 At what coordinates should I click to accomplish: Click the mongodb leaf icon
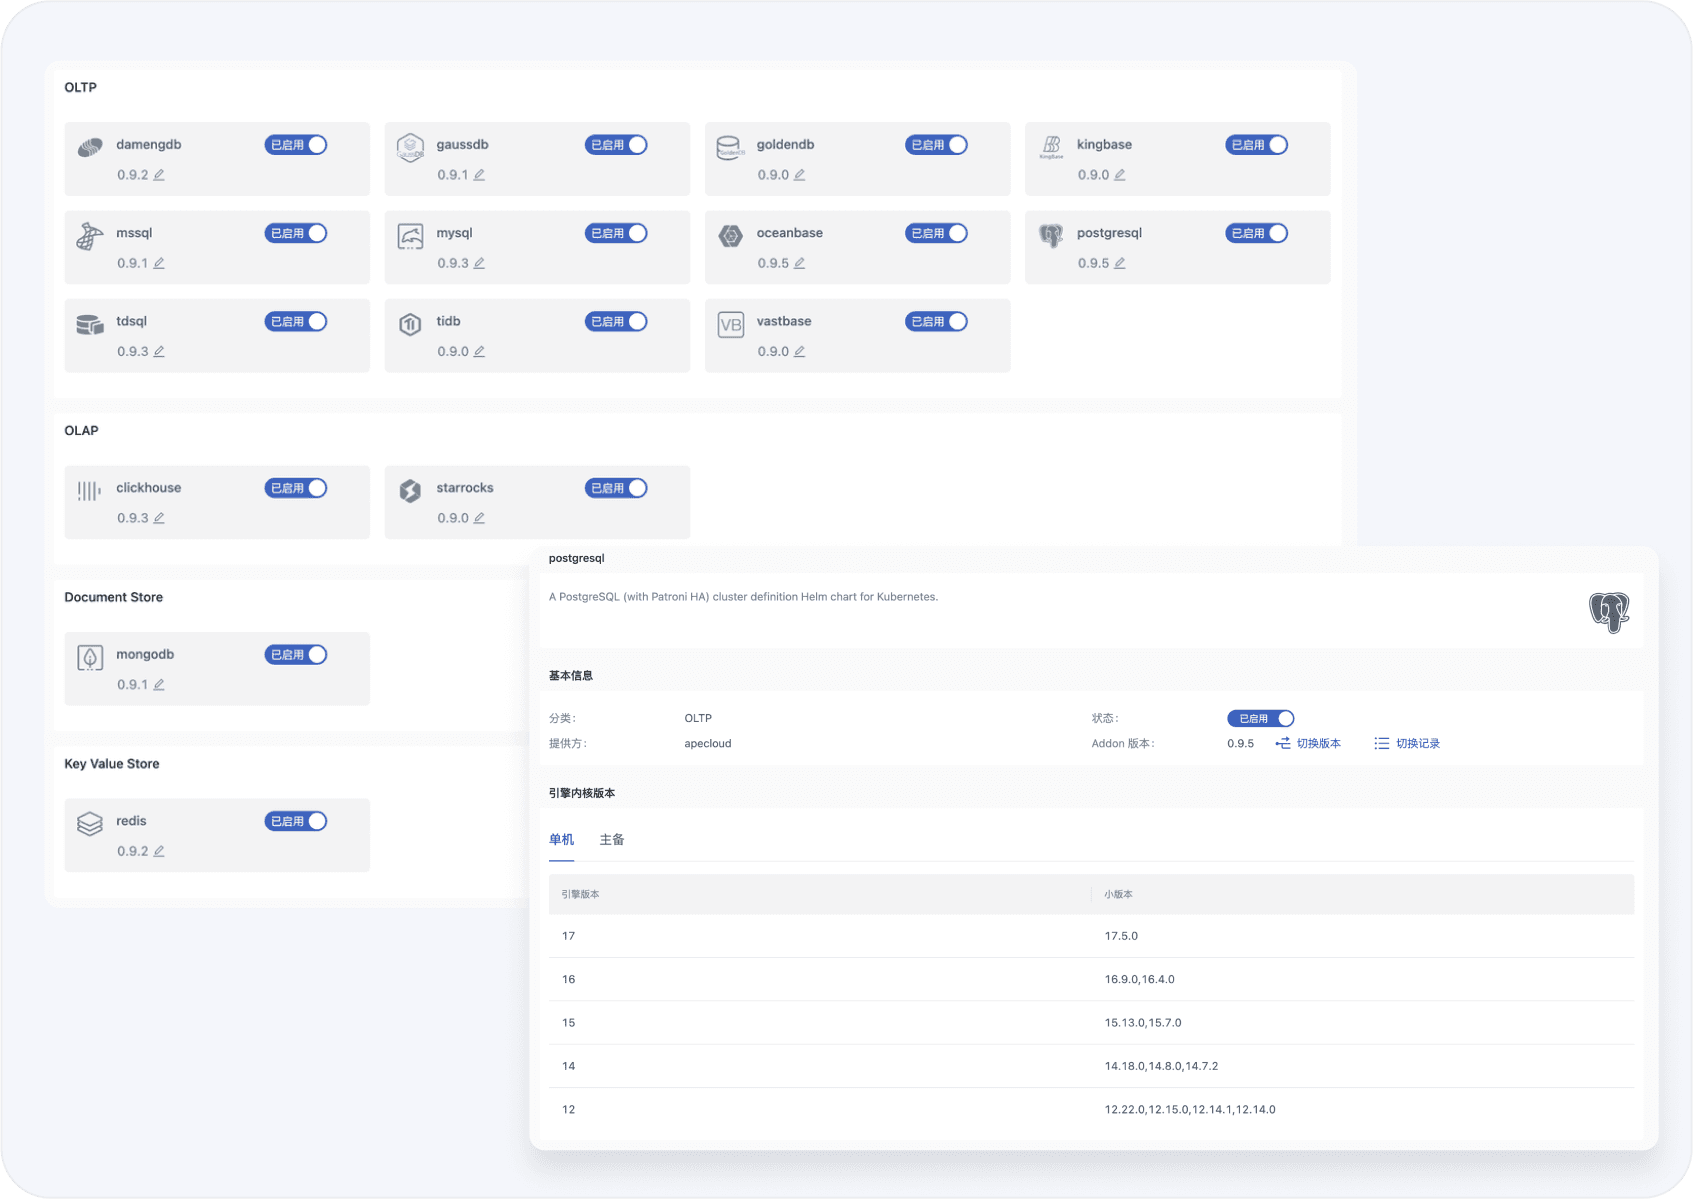click(x=90, y=657)
